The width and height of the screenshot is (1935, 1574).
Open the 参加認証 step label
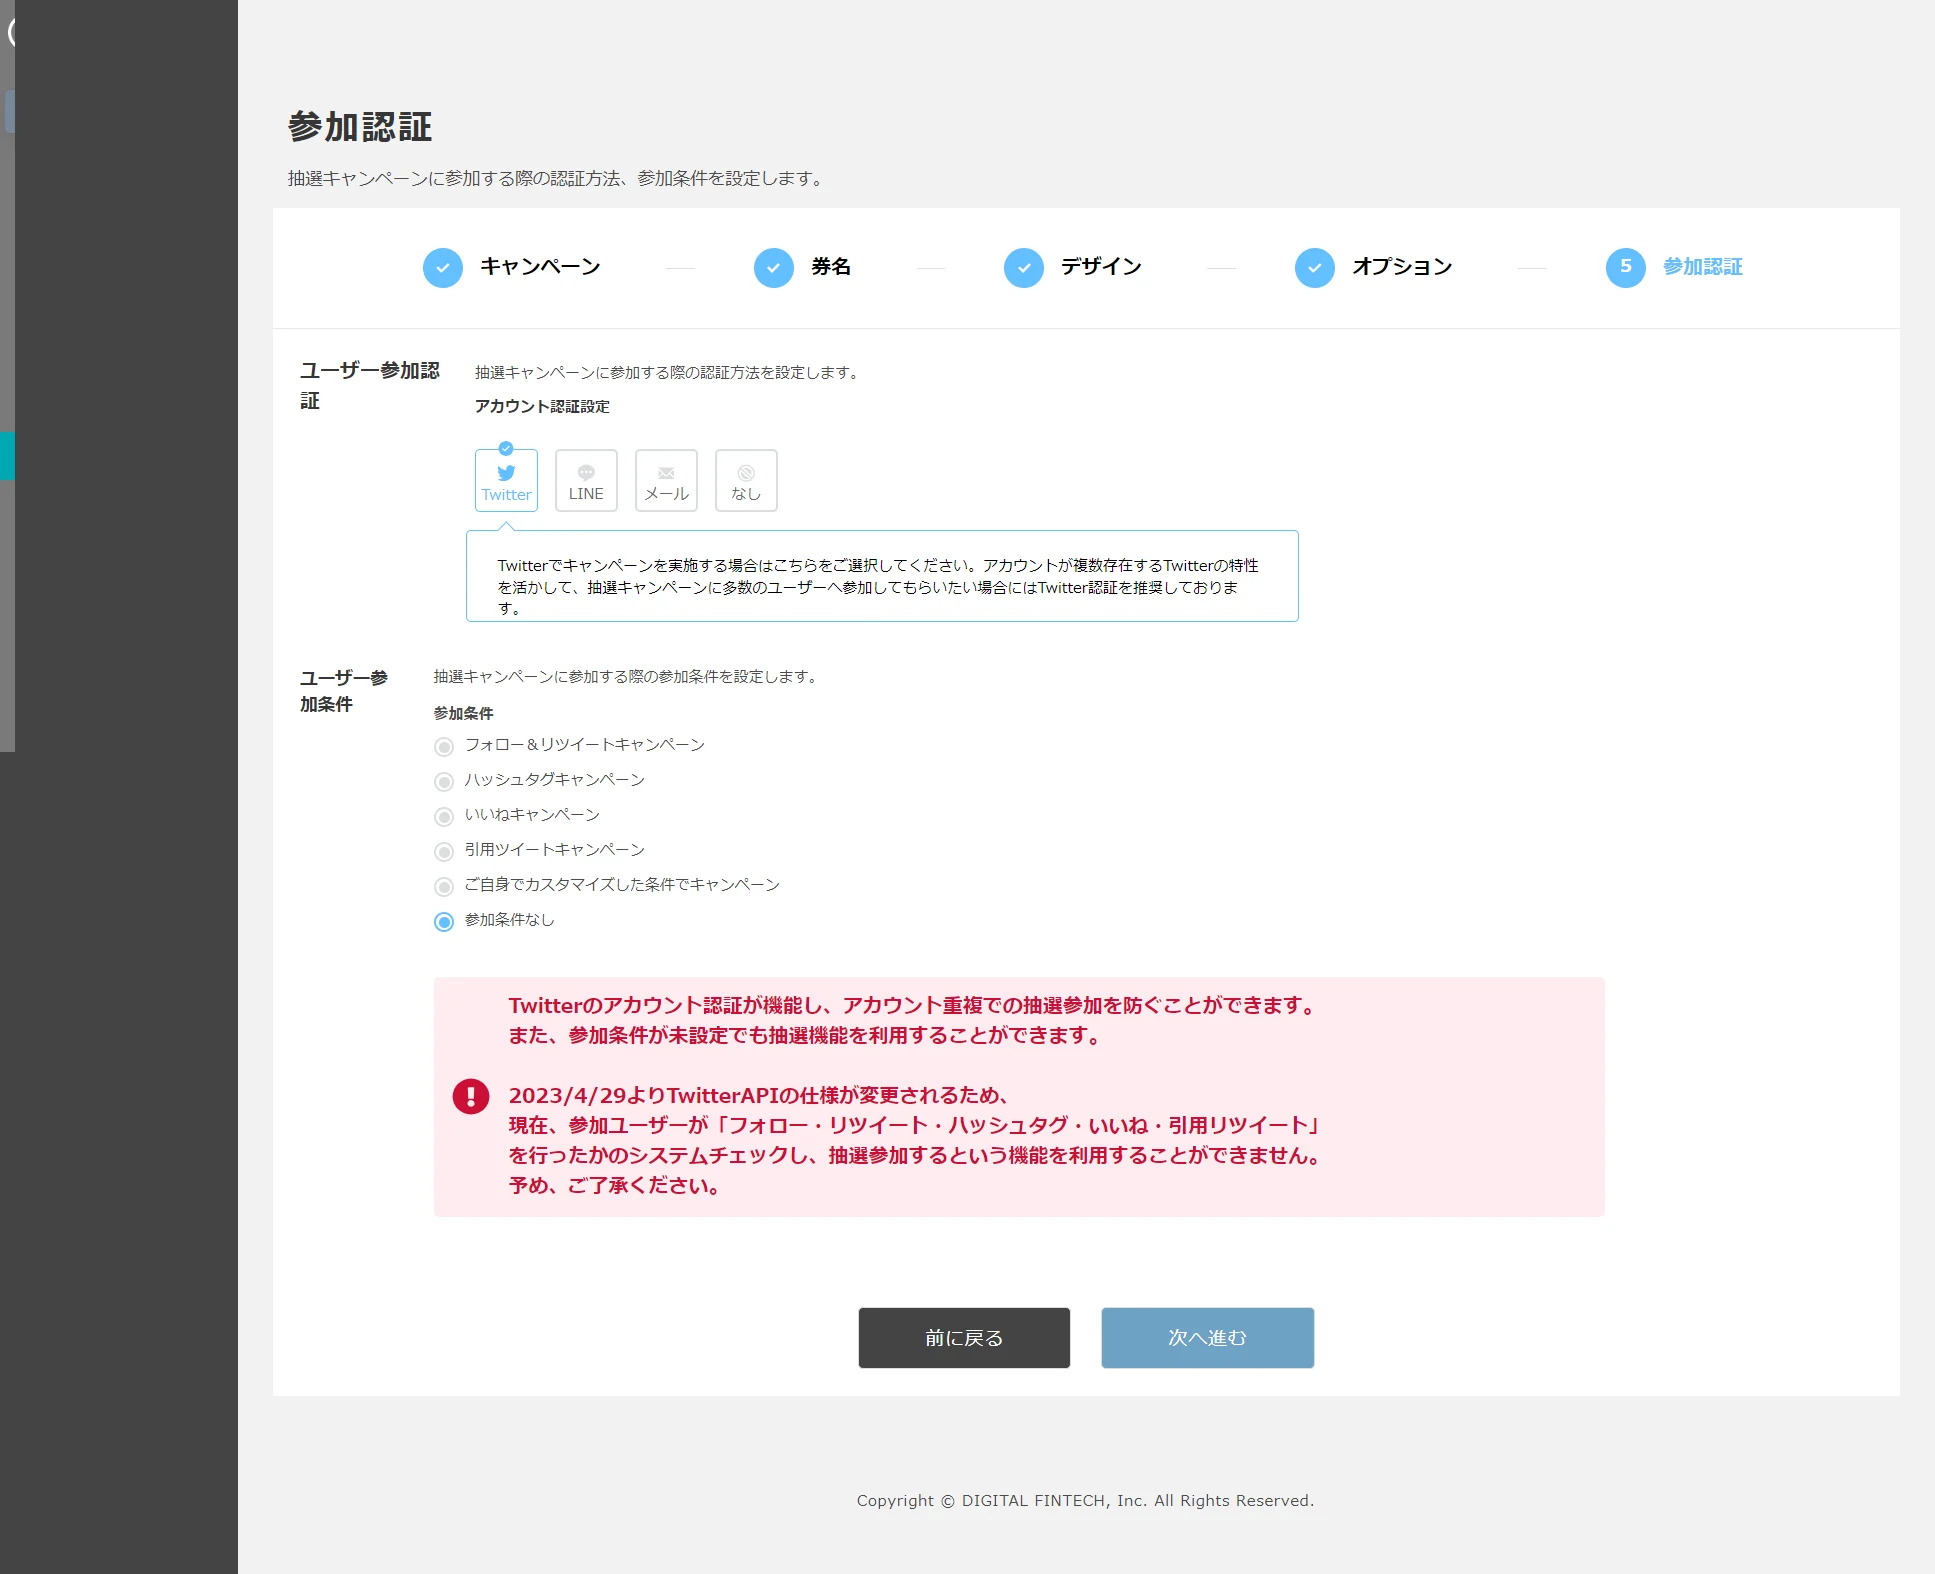pos(1703,267)
